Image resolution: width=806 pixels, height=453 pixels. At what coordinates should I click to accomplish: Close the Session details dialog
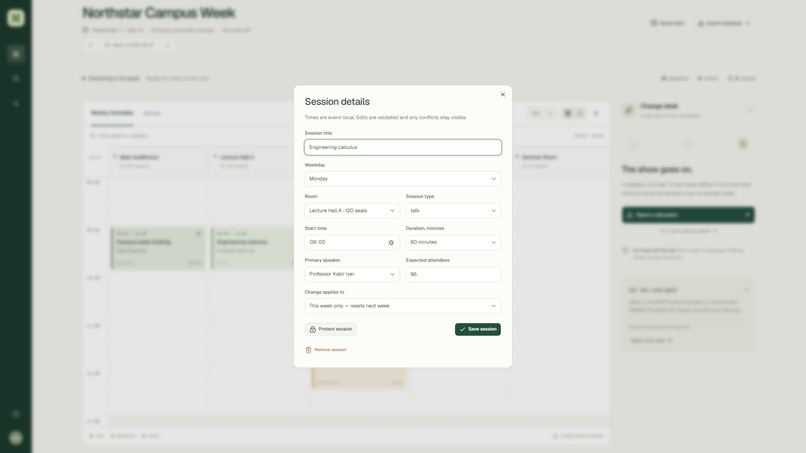[503, 95]
